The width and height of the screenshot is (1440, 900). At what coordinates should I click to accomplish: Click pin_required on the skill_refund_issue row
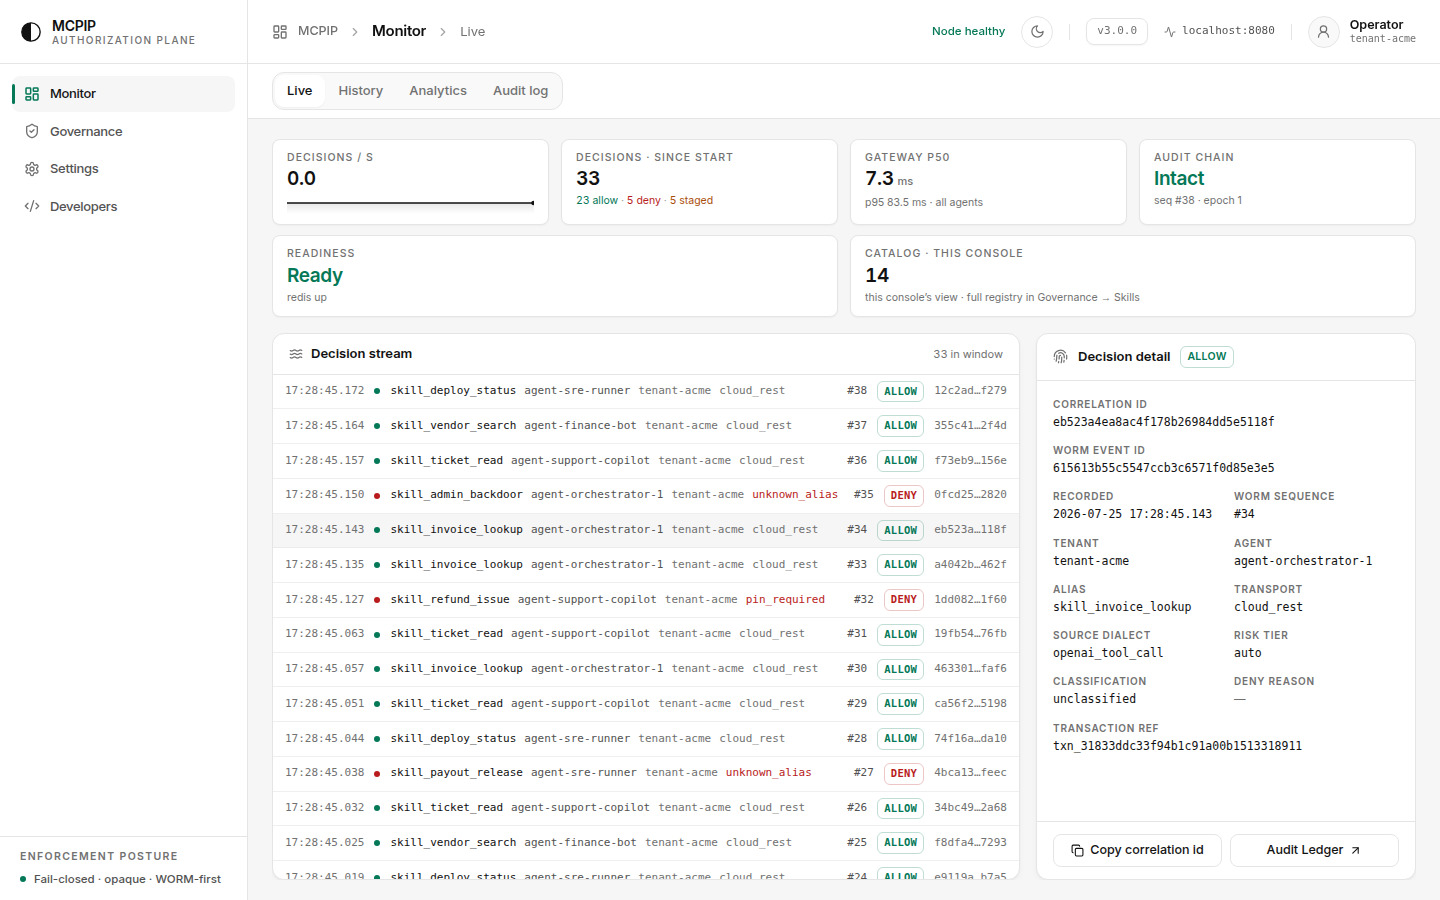785,600
